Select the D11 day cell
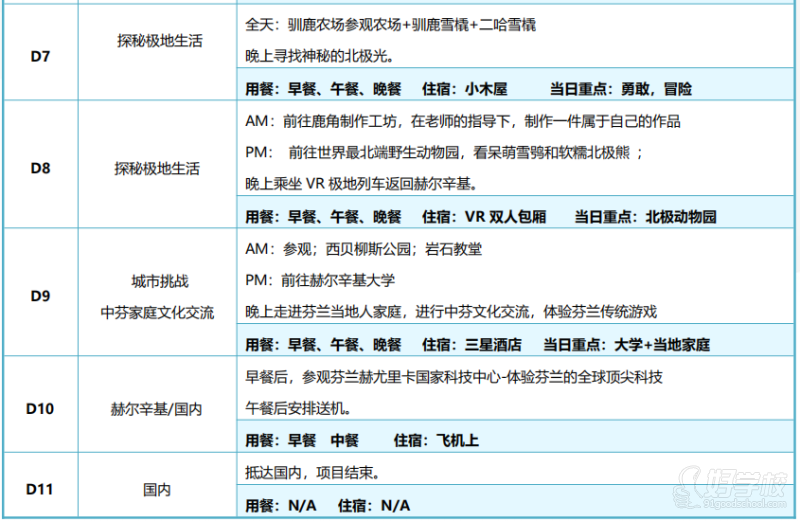The width and height of the screenshot is (800, 521). click(40, 489)
